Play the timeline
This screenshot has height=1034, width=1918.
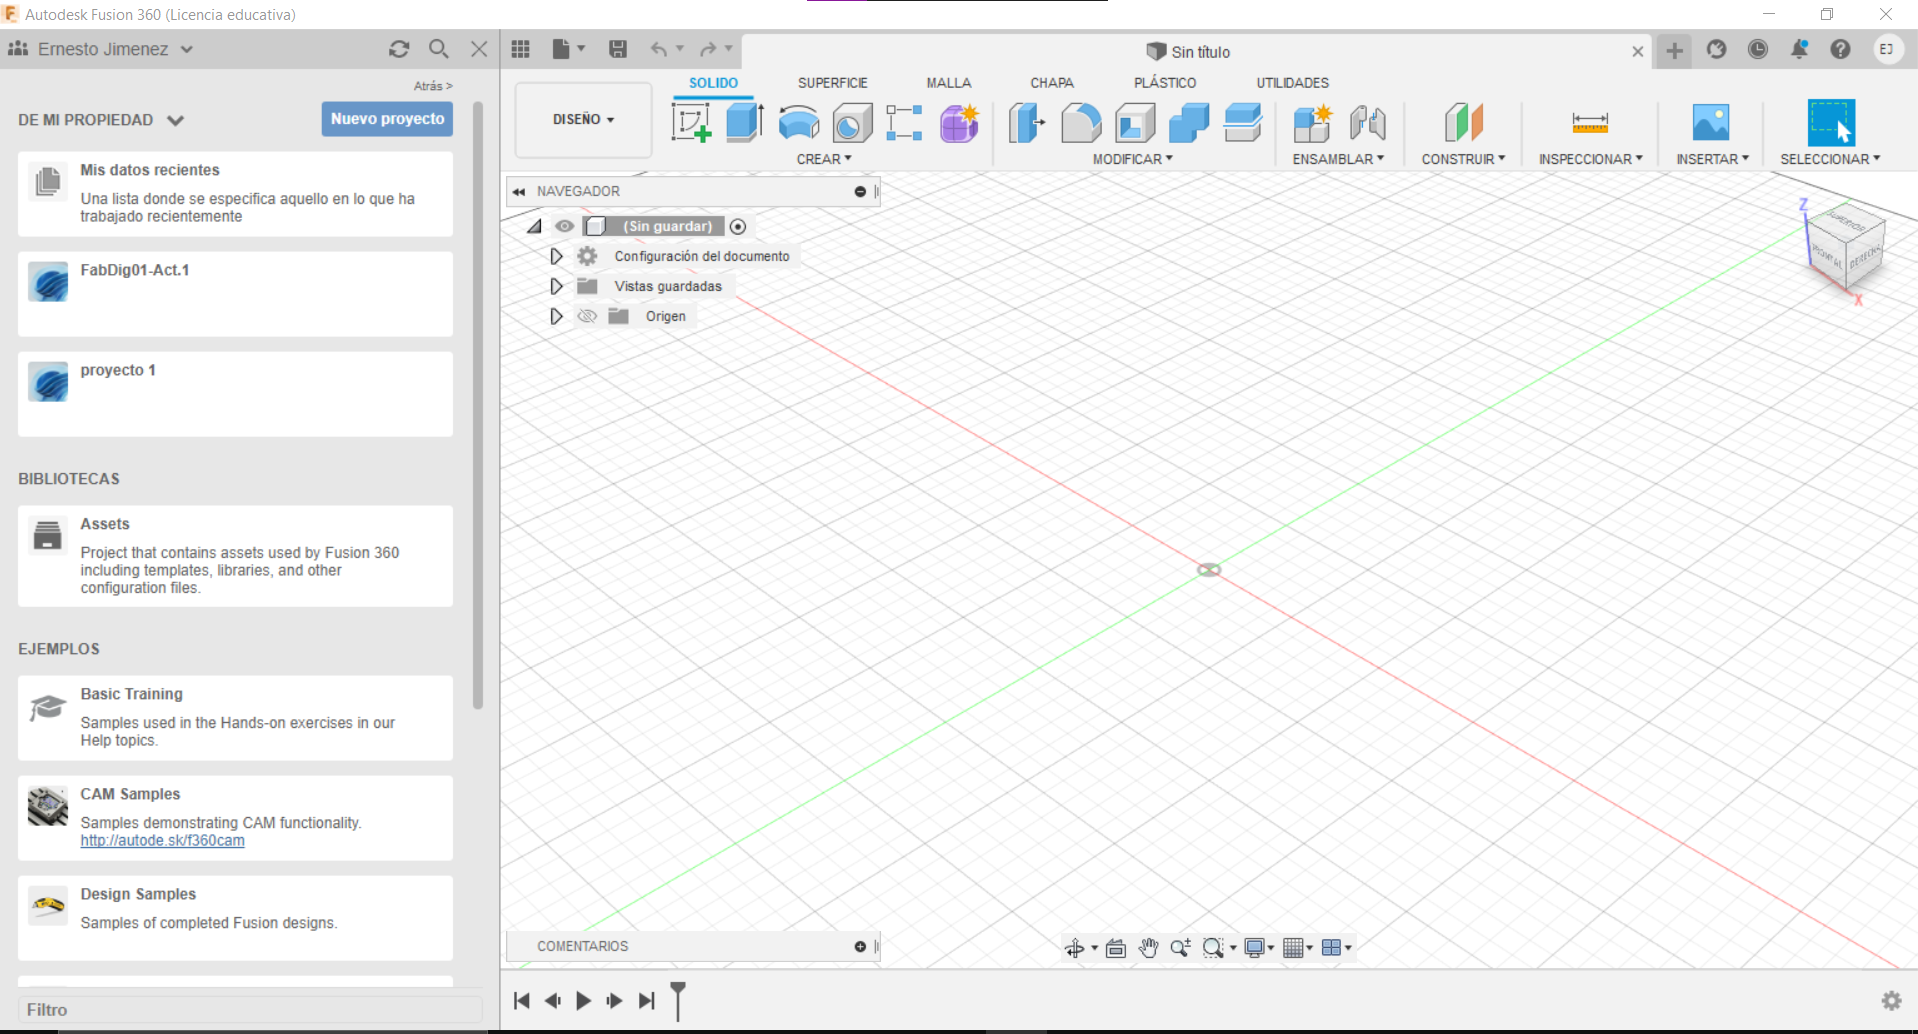click(x=583, y=1000)
